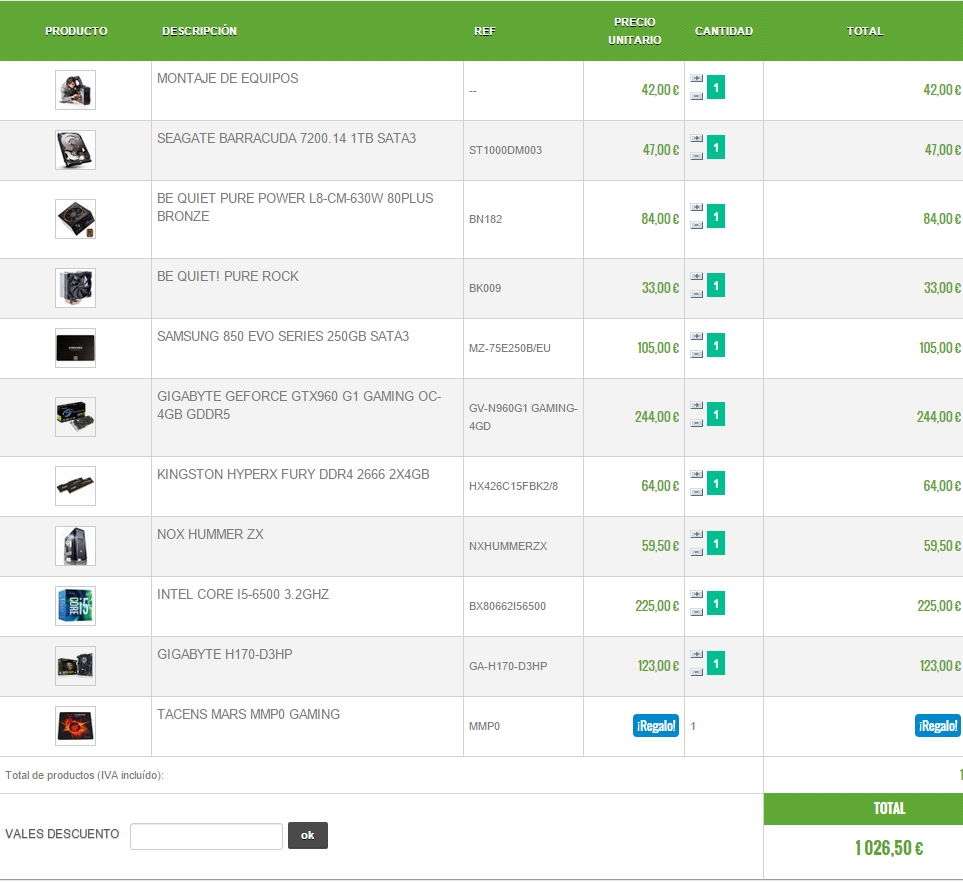
Task: Open NOX HUMMER ZX description link
Action: point(210,534)
